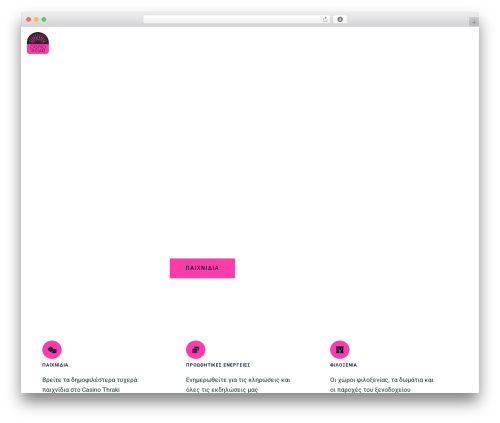Click the dice icon above ΠΑΙΧΝΙΔΙΑ
The image size is (500, 423).
pyautogui.click(x=52, y=350)
